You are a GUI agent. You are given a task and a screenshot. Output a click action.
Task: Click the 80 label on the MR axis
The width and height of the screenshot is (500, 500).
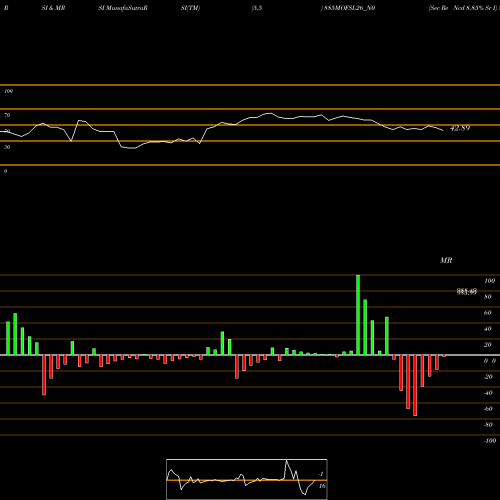(487, 297)
